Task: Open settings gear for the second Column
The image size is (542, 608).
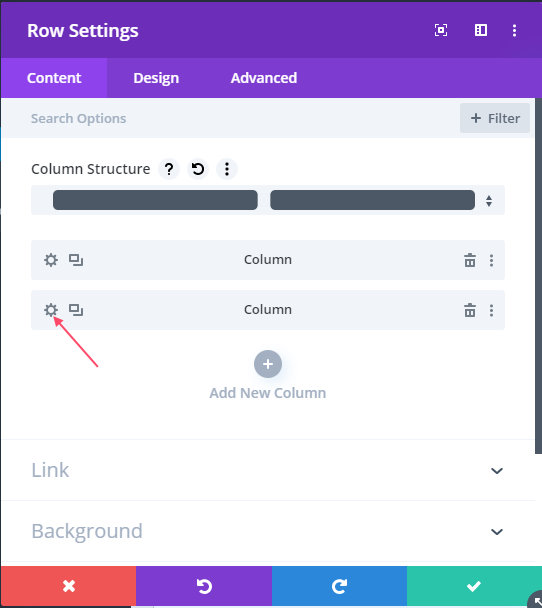Action: [51, 310]
